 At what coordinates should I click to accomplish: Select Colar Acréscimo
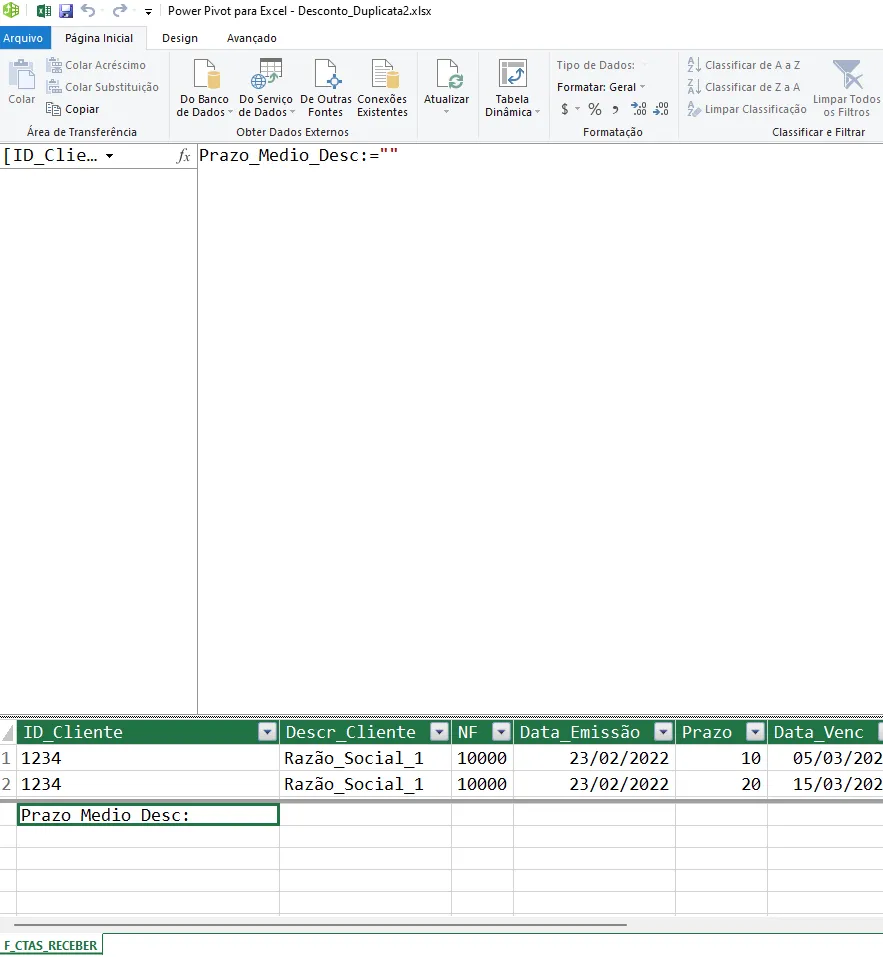coord(96,65)
